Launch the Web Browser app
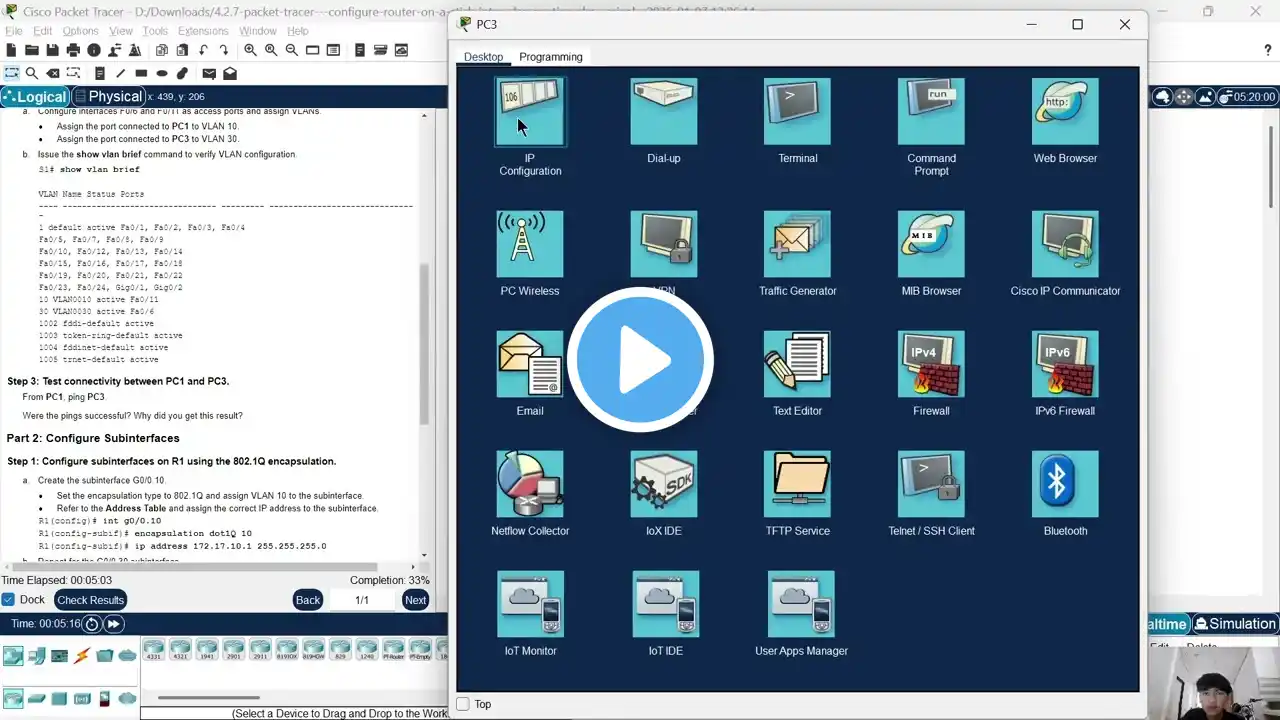 click(x=1065, y=112)
